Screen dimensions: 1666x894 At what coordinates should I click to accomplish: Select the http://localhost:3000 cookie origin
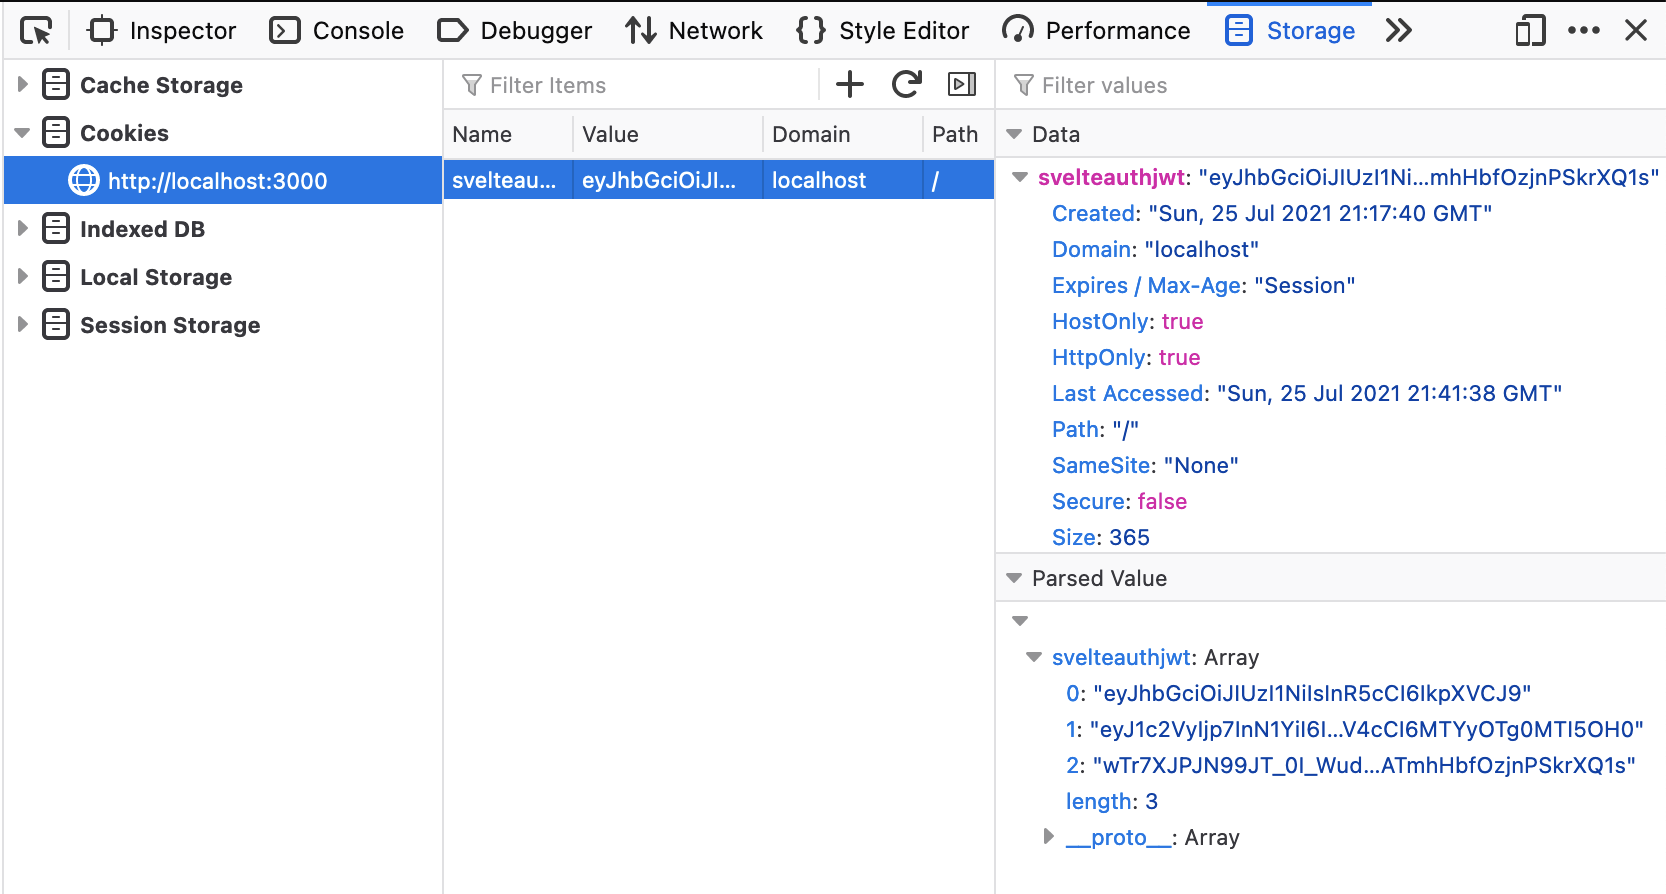(x=217, y=181)
